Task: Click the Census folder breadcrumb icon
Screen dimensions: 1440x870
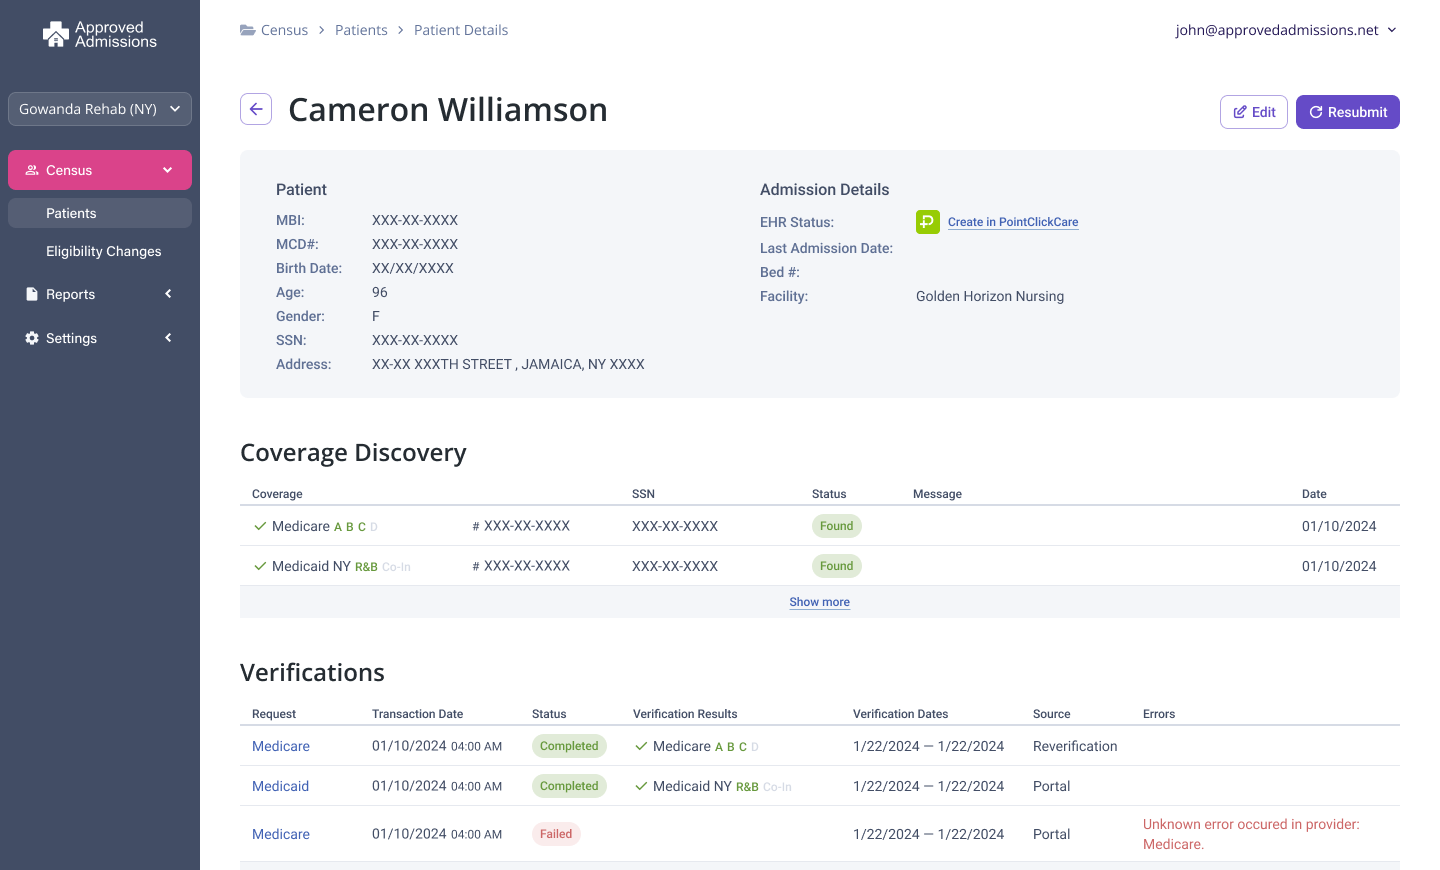Action: click(248, 30)
